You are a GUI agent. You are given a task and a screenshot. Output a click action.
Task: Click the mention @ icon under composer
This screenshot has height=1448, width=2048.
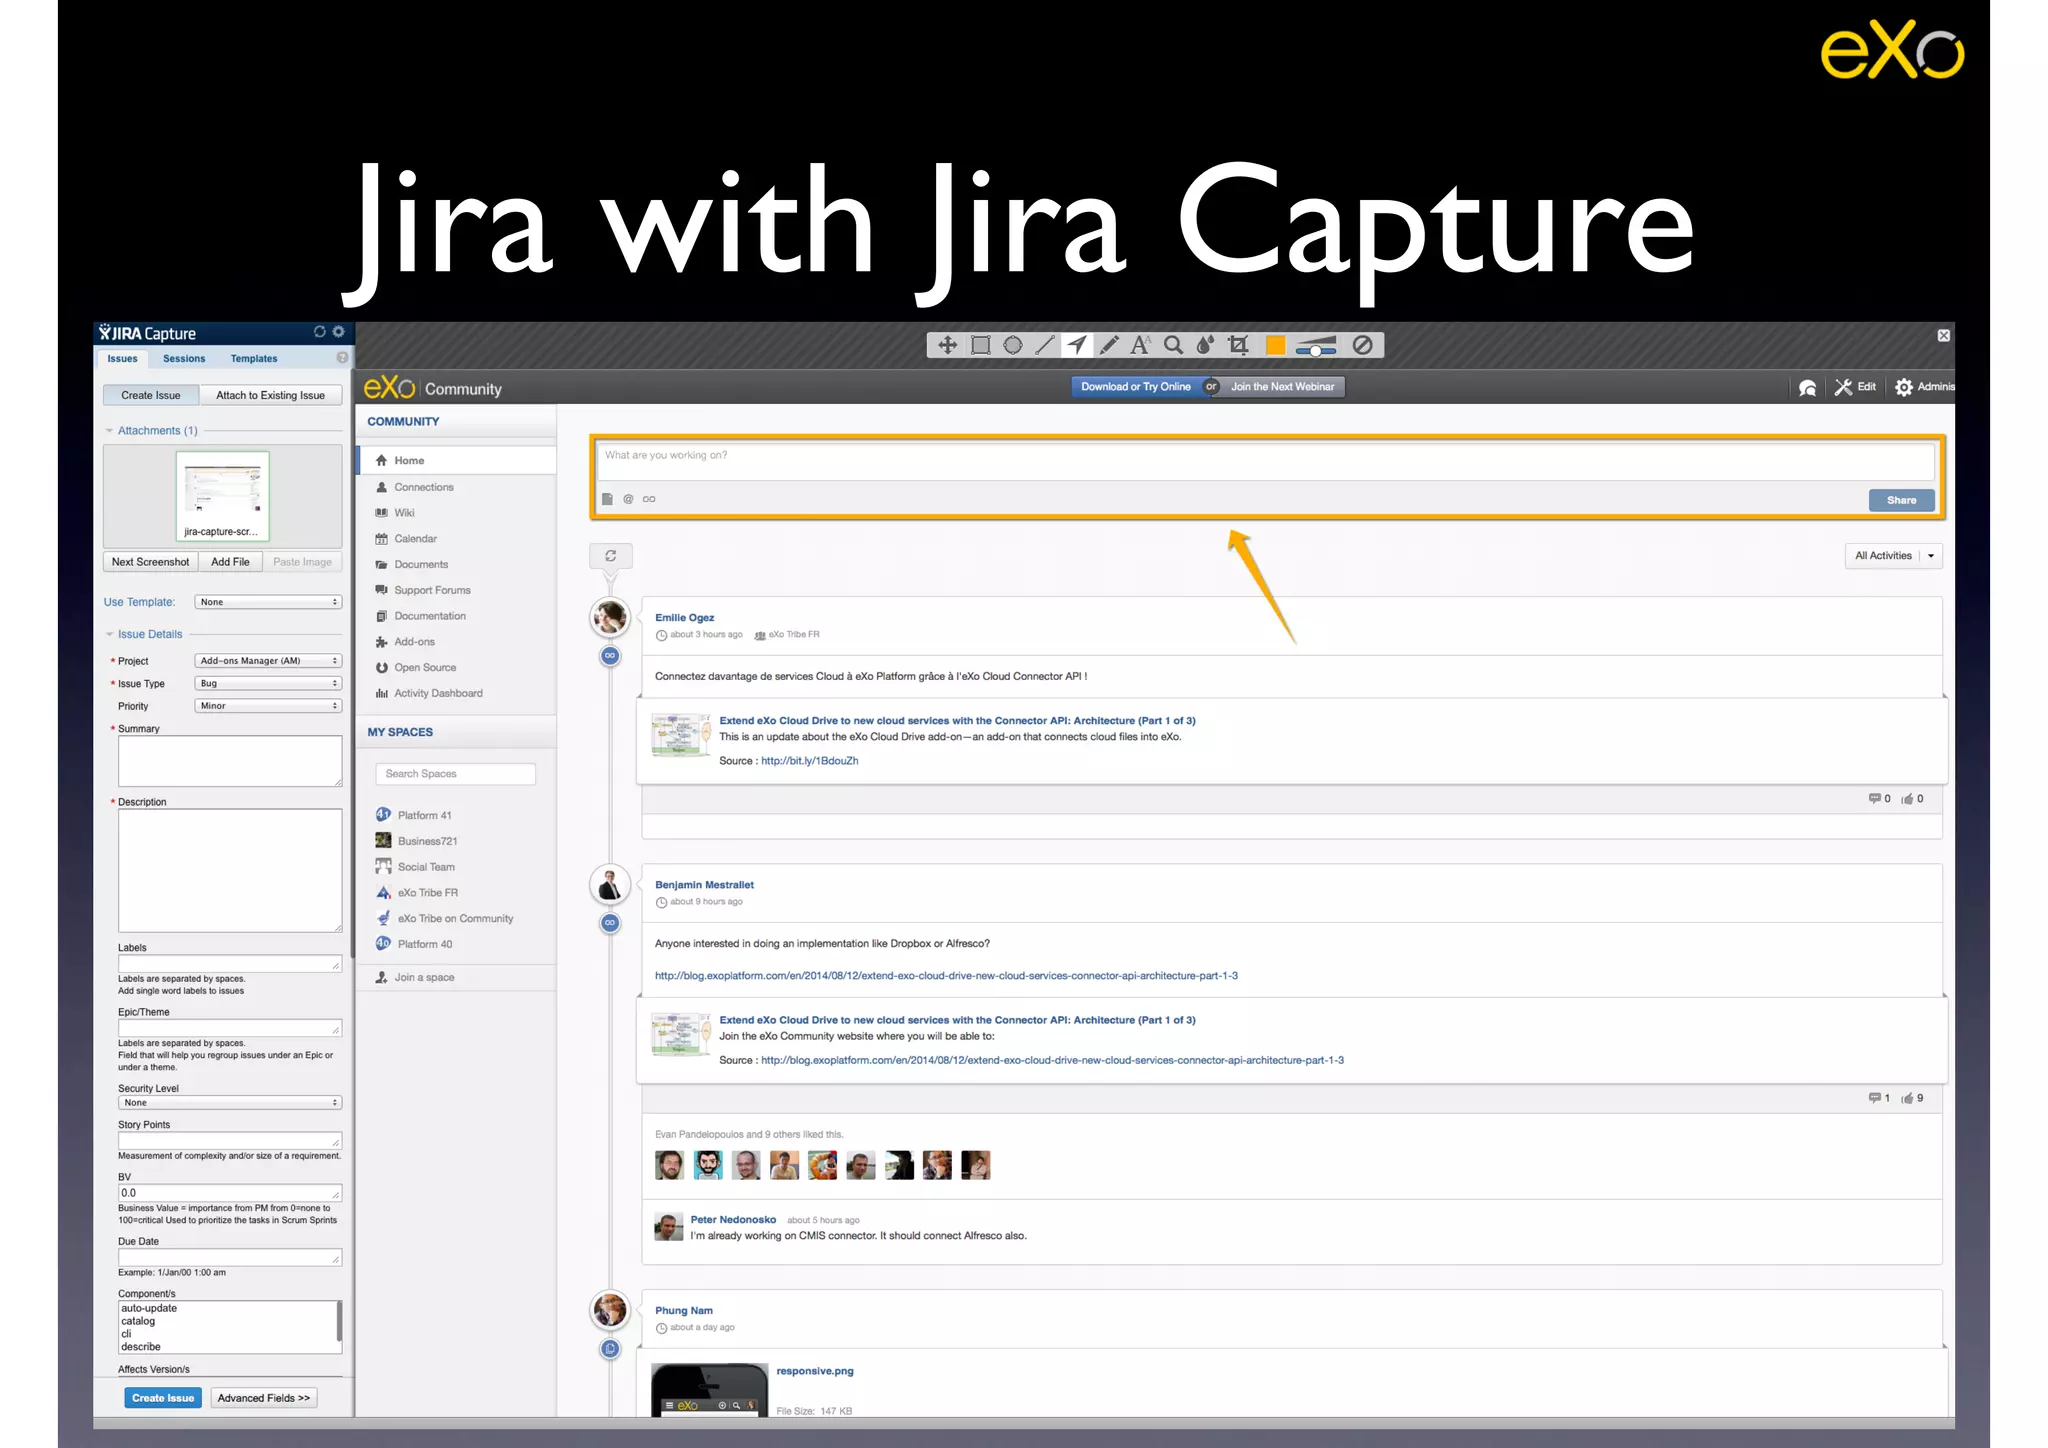coord(628,499)
